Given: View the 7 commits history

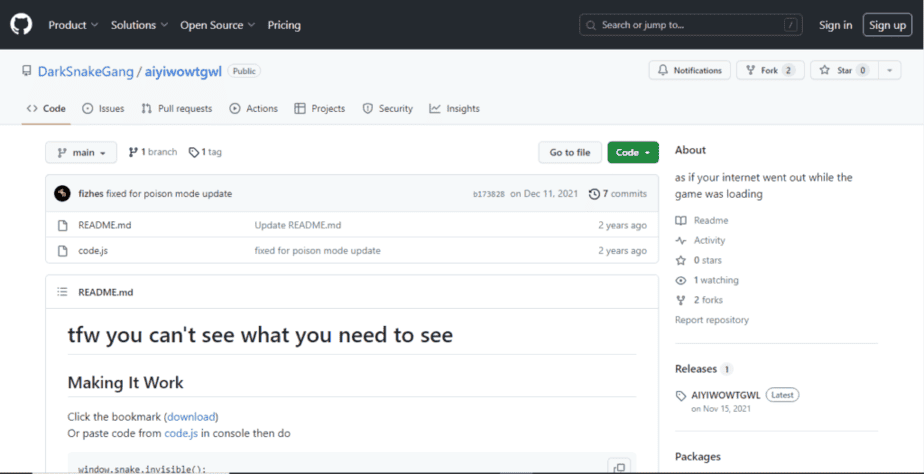Looking at the screenshot, I should click(x=618, y=193).
